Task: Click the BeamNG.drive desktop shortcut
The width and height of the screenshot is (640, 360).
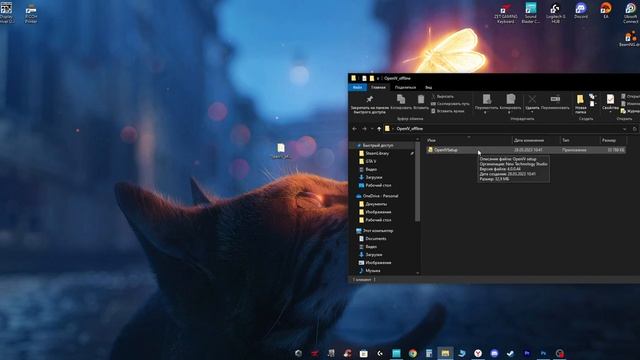Action: 630,40
